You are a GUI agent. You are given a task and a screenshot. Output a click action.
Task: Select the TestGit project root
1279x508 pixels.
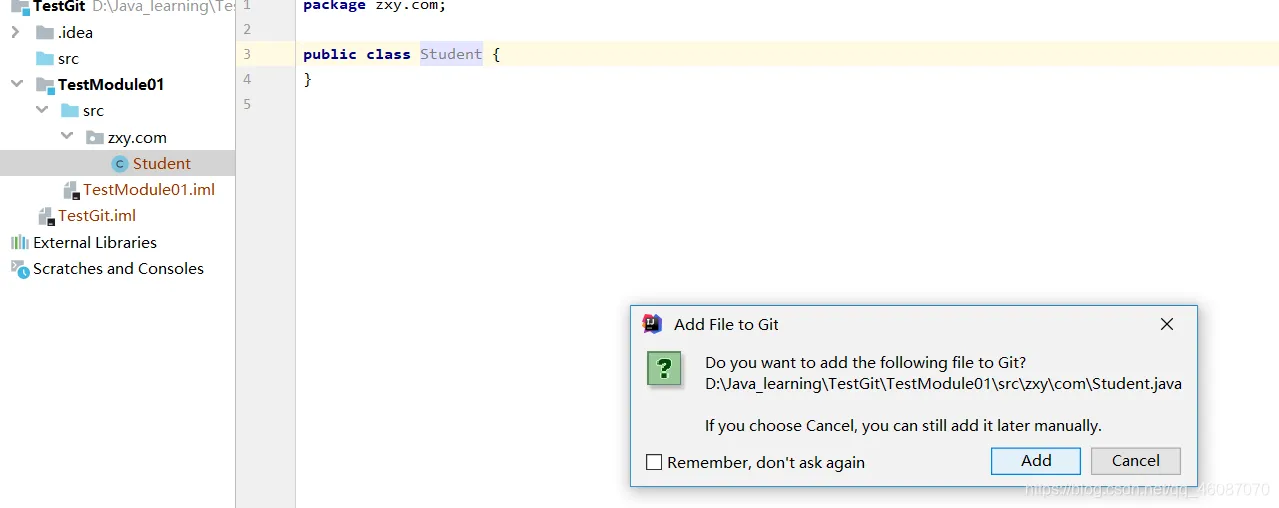(x=58, y=7)
